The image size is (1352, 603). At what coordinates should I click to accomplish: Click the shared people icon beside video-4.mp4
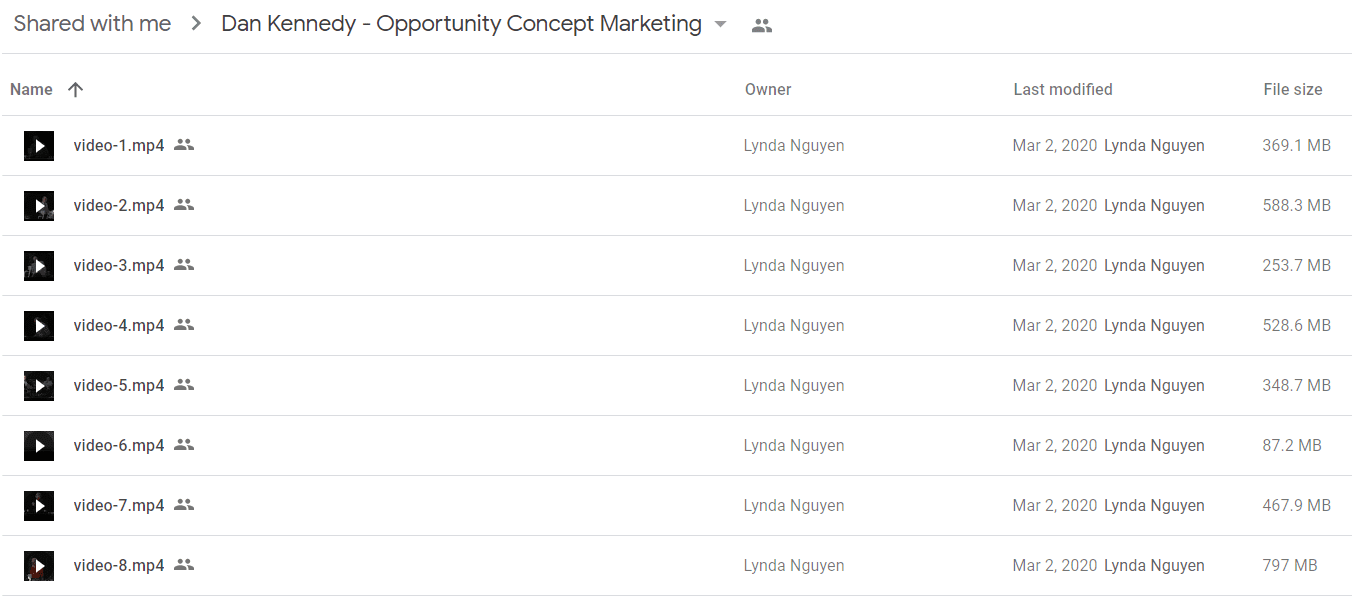coord(184,325)
